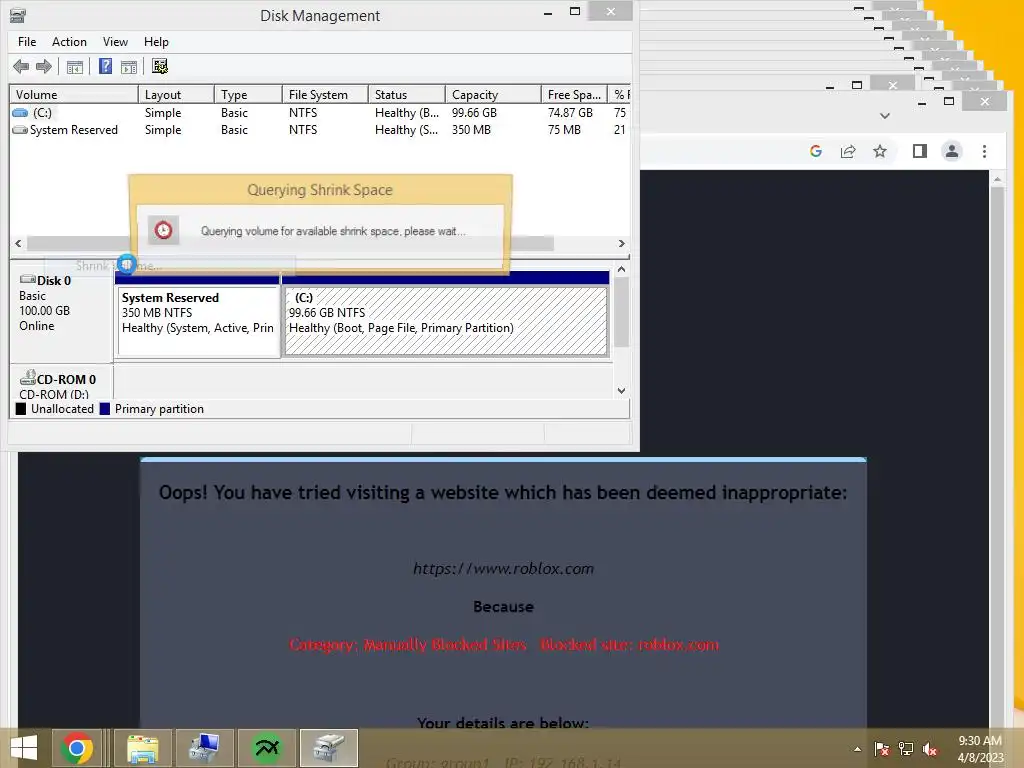This screenshot has height=768, width=1024.
Task: Expand the Chrome tab search chevron
Action: 885,116
